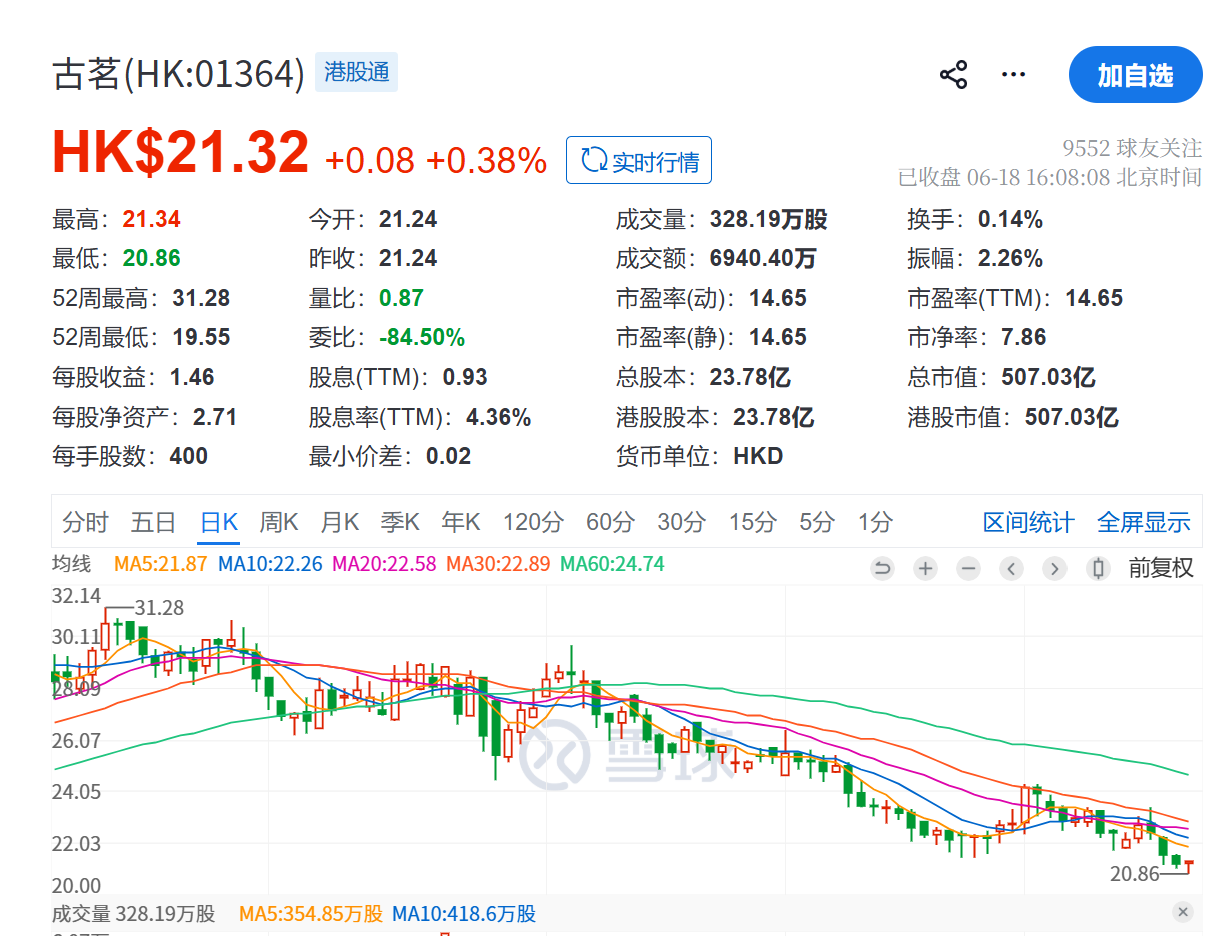The width and height of the screenshot is (1214, 936).
Task: Switch to the 1分 interval tab
Action: point(875,522)
